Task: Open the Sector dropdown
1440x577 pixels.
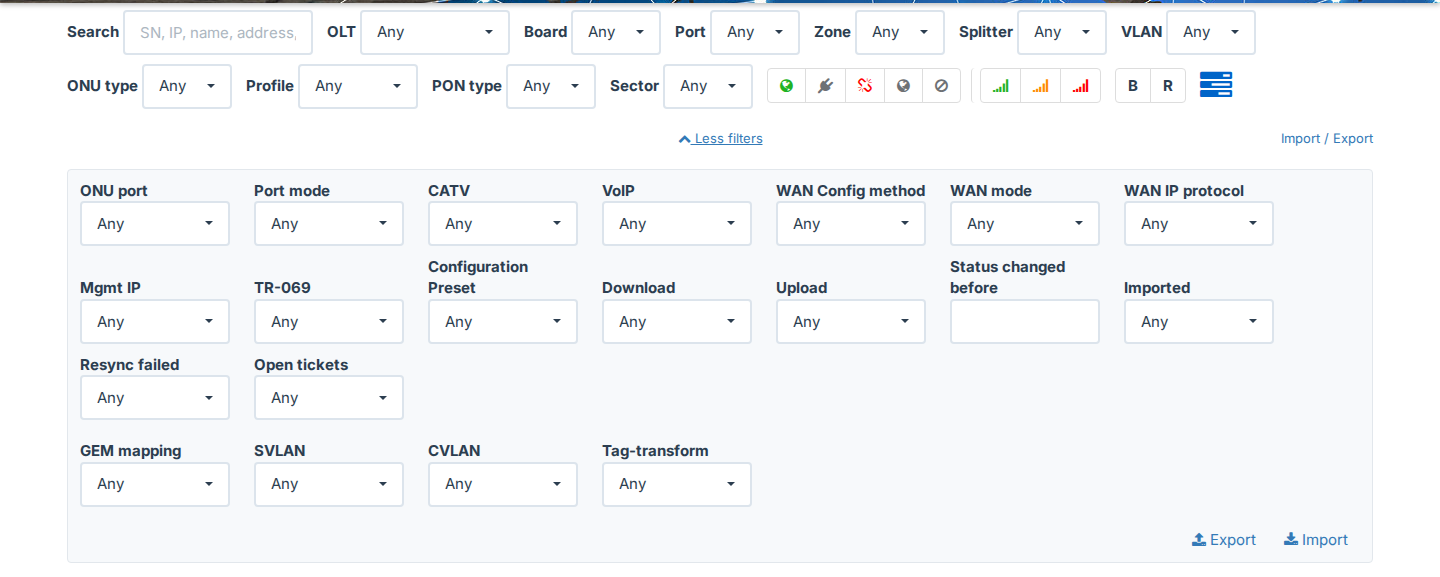Action: (708, 86)
